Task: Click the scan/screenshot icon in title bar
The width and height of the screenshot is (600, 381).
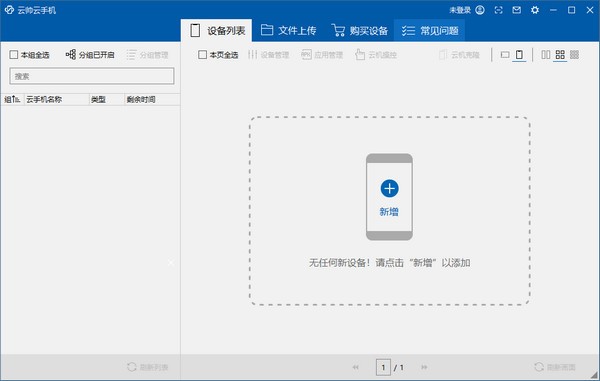Action: tap(498, 10)
